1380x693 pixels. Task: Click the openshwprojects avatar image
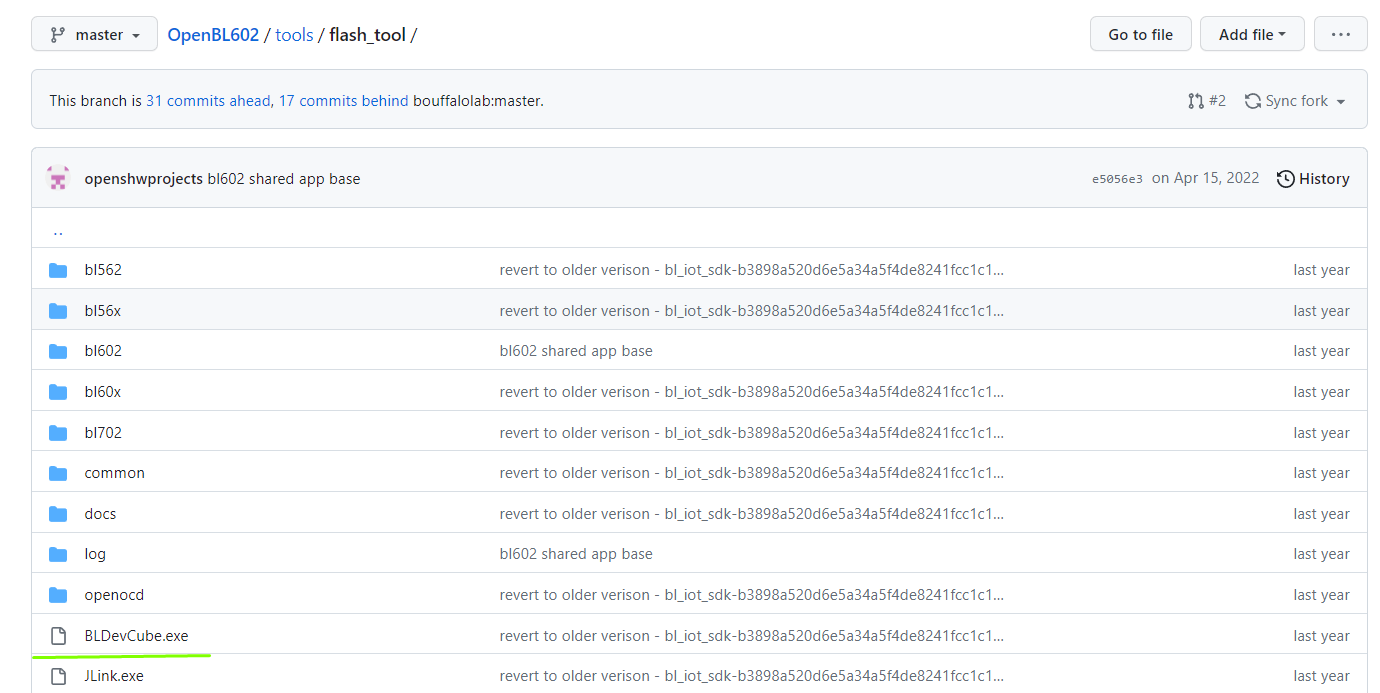click(58, 179)
